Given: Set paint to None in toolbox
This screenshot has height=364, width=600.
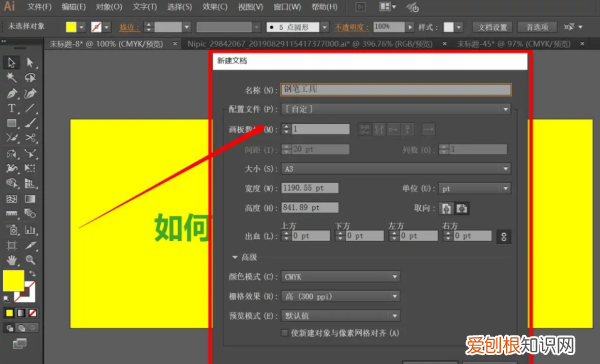Looking at the screenshot, I should click(33, 313).
